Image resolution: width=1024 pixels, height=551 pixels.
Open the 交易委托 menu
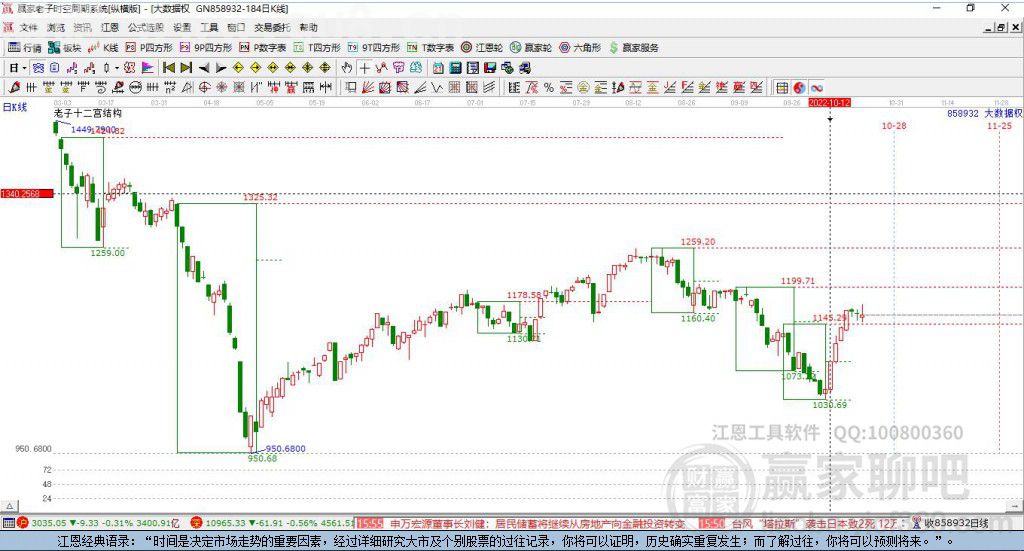(x=272, y=27)
